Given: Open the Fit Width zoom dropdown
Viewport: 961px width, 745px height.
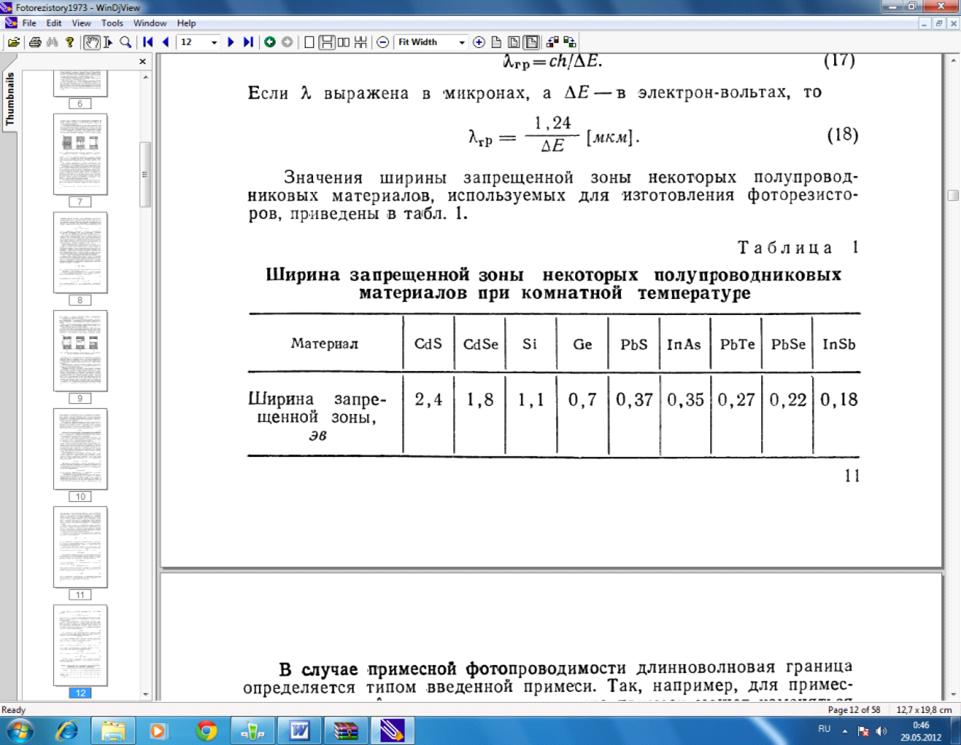Looking at the screenshot, I should 462,42.
